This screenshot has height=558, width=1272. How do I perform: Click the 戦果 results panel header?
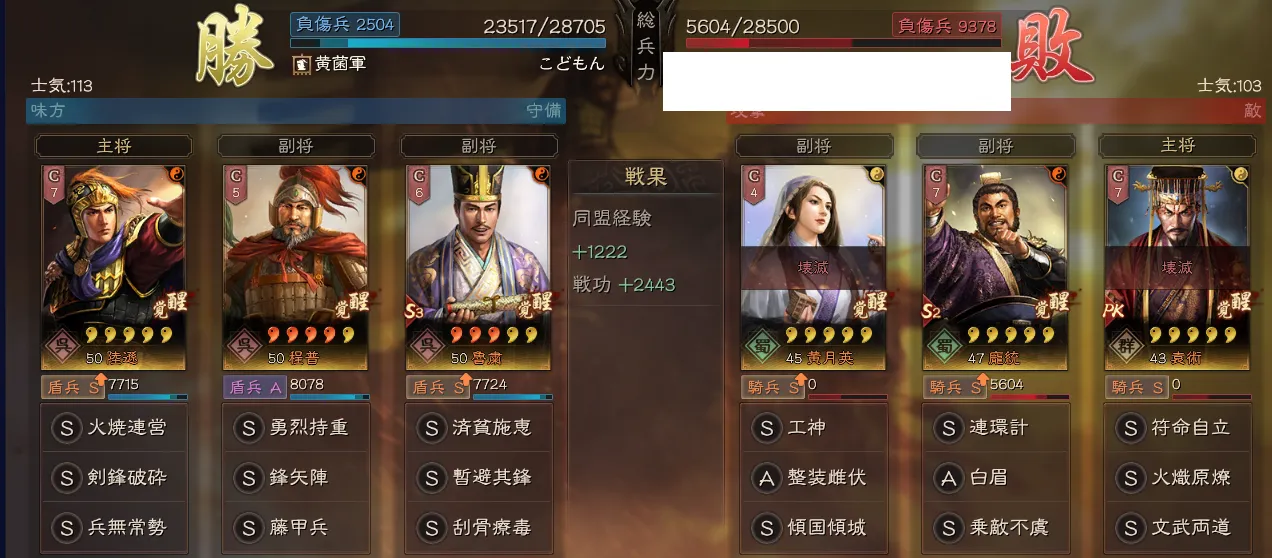tap(646, 178)
